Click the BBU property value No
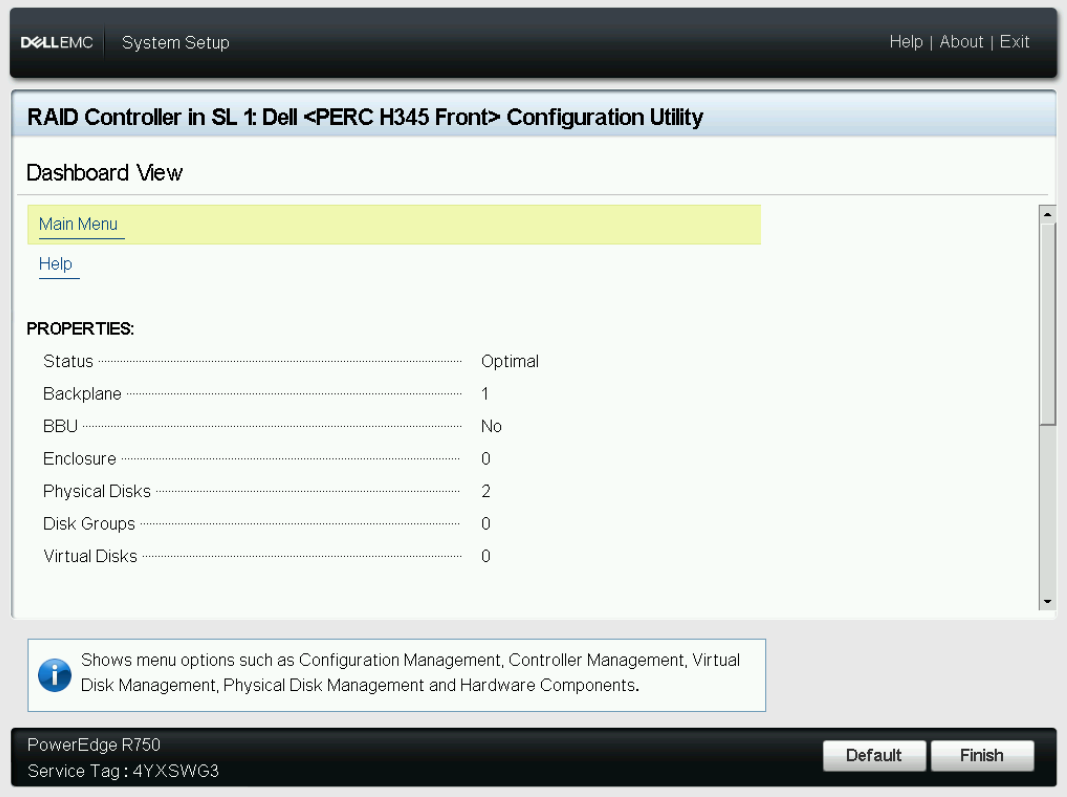 (x=491, y=426)
